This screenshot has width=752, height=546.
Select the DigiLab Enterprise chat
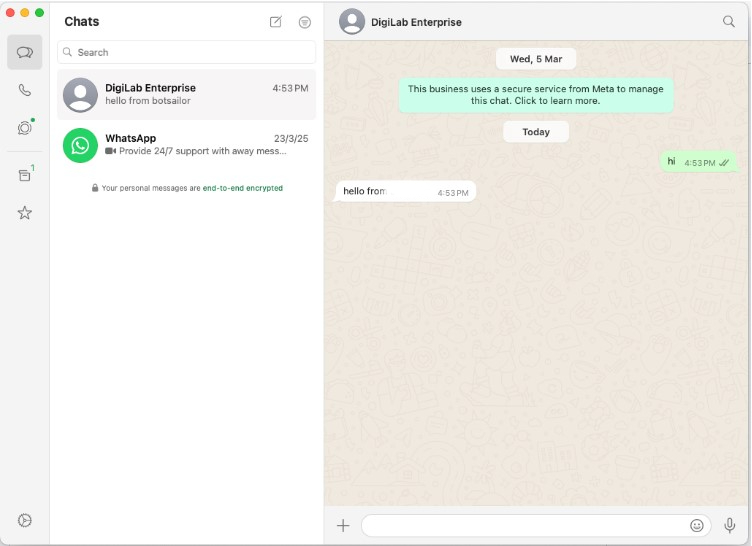(187, 95)
